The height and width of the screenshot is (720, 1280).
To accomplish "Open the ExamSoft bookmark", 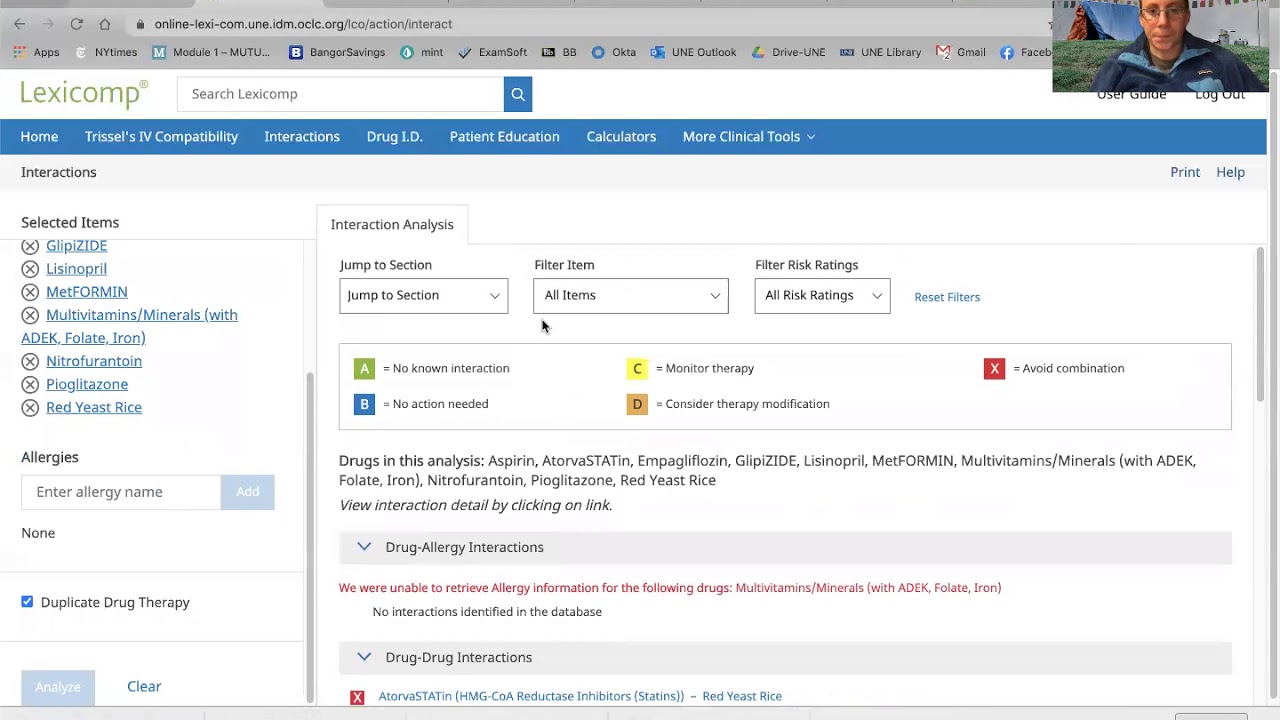I will (x=492, y=52).
